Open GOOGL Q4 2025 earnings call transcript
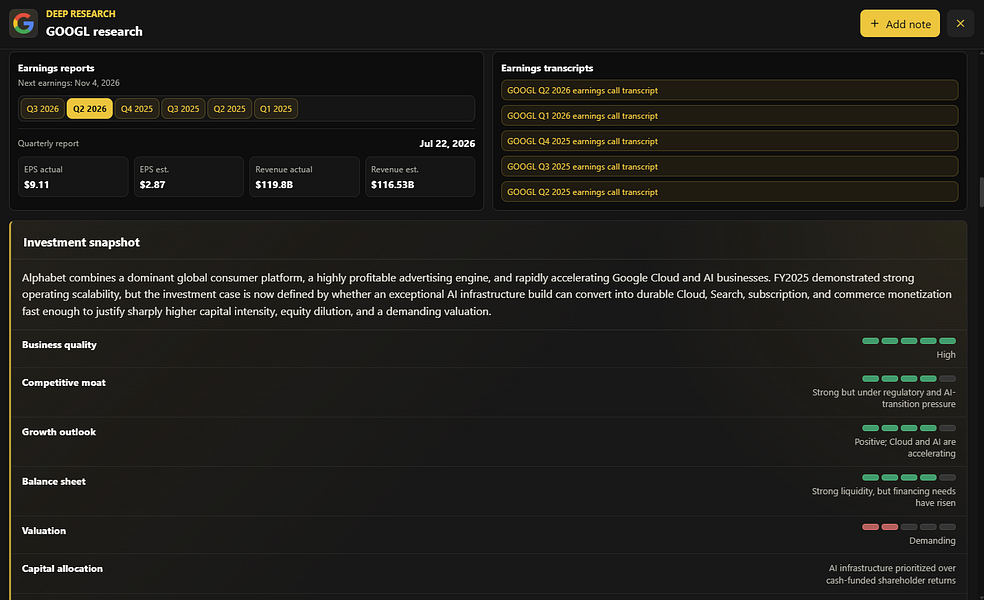 729,141
